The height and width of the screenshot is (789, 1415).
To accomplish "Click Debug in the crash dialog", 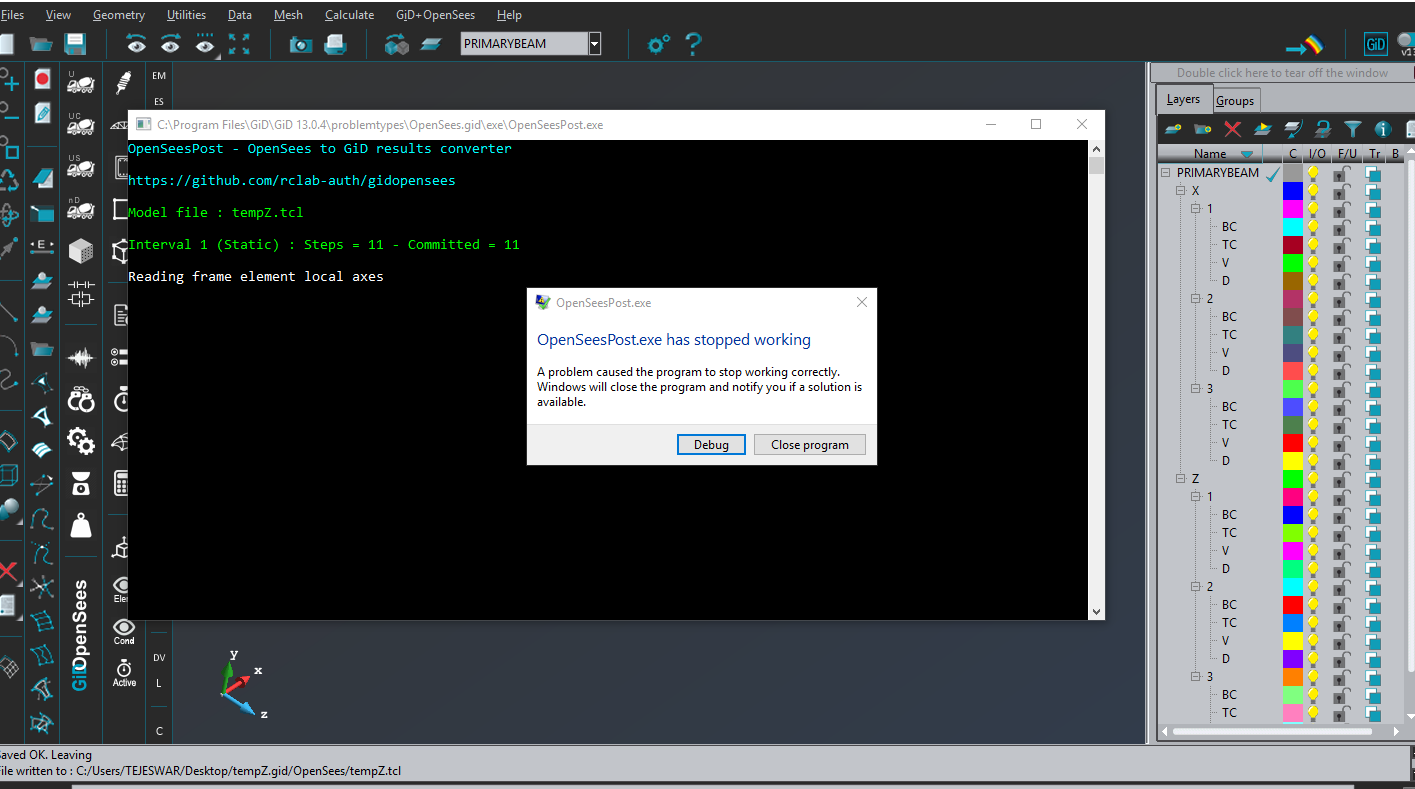I will [x=711, y=444].
